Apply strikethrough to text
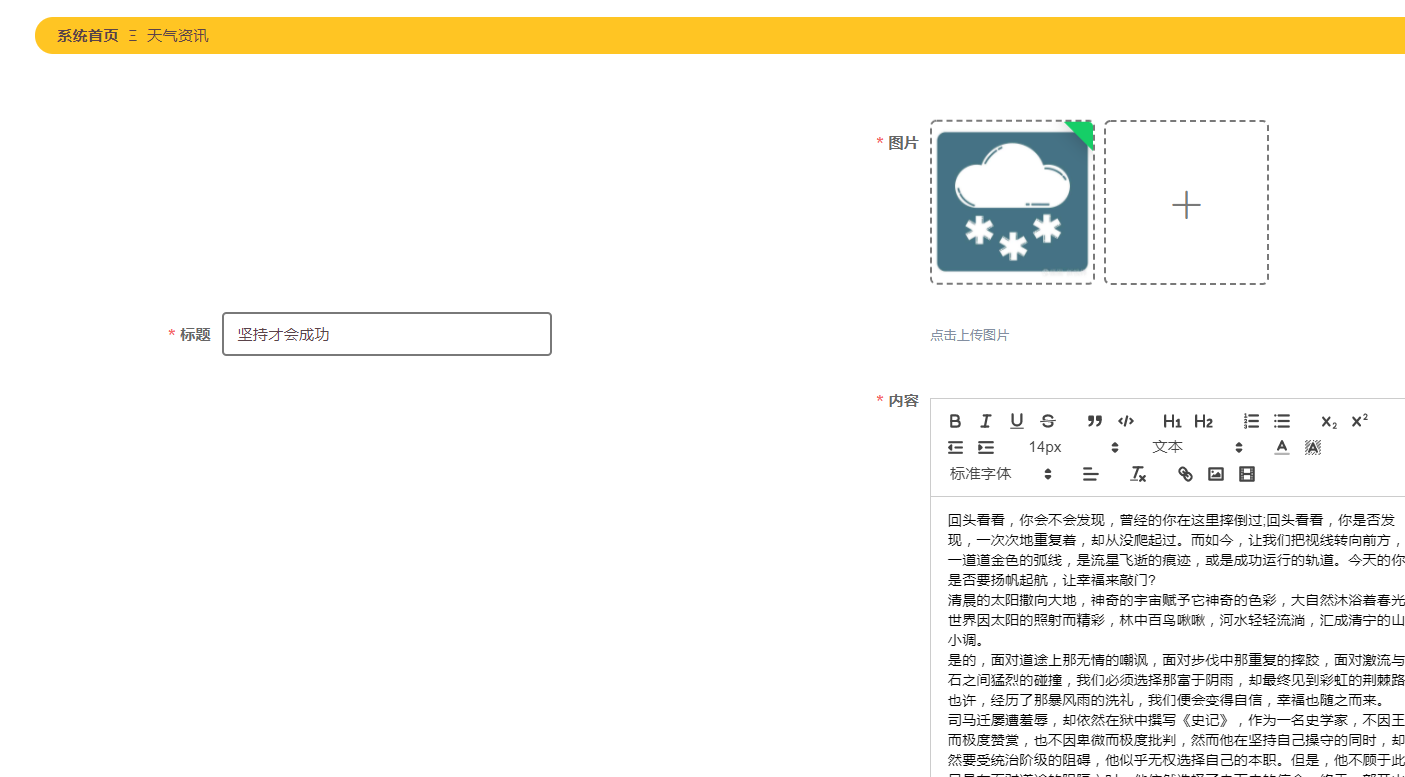The height and width of the screenshot is (777, 1405). click(1047, 421)
